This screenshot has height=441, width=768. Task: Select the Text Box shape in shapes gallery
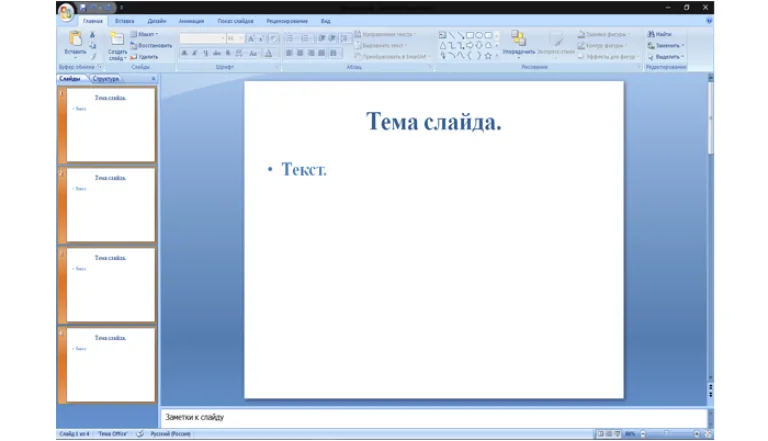point(442,35)
